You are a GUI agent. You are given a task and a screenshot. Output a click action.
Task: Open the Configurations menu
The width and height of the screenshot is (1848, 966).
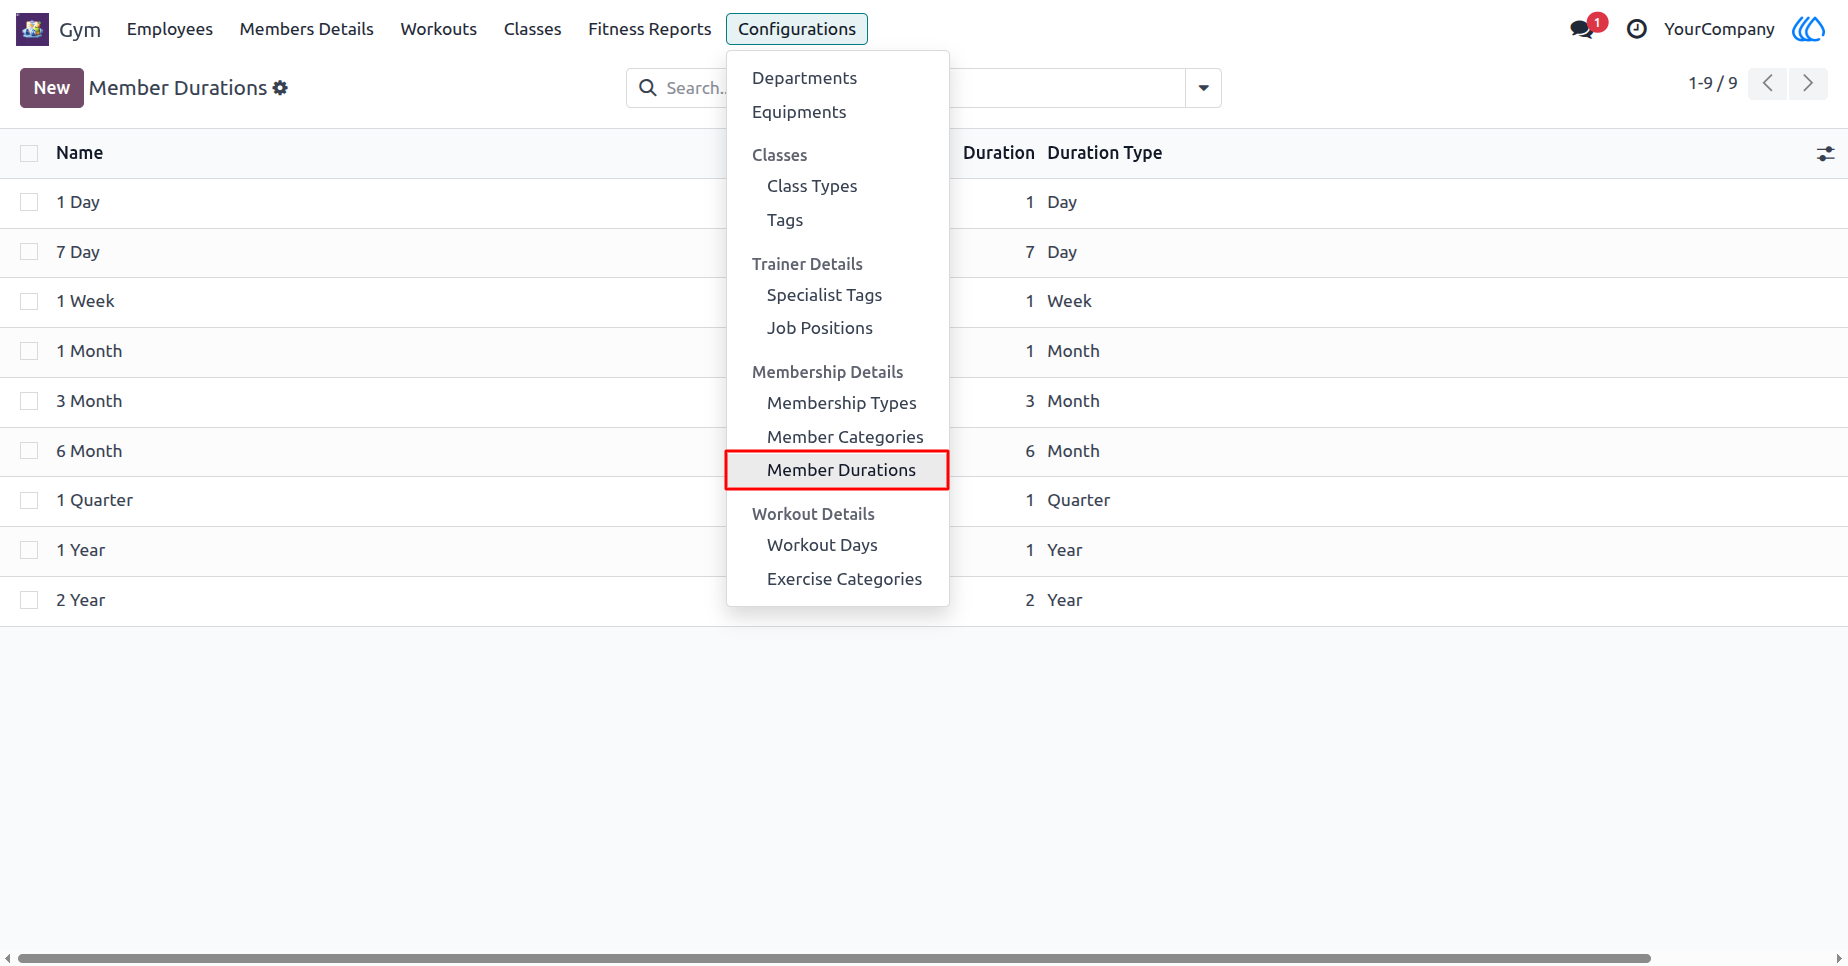click(797, 29)
